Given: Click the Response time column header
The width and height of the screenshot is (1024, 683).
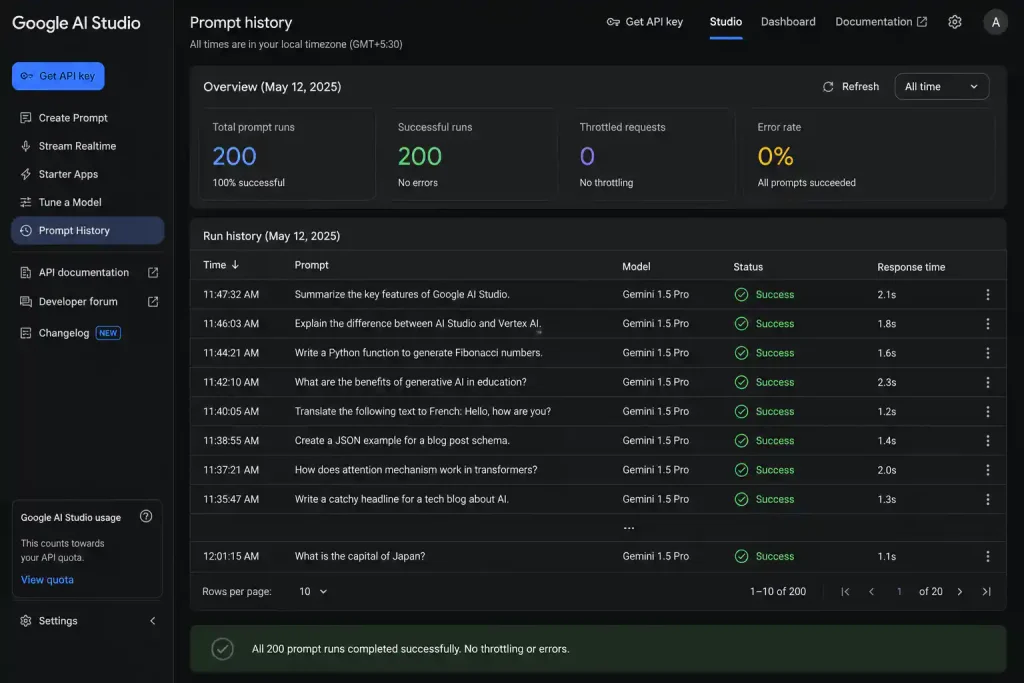Looking at the screenshot, I should point(911,267).
